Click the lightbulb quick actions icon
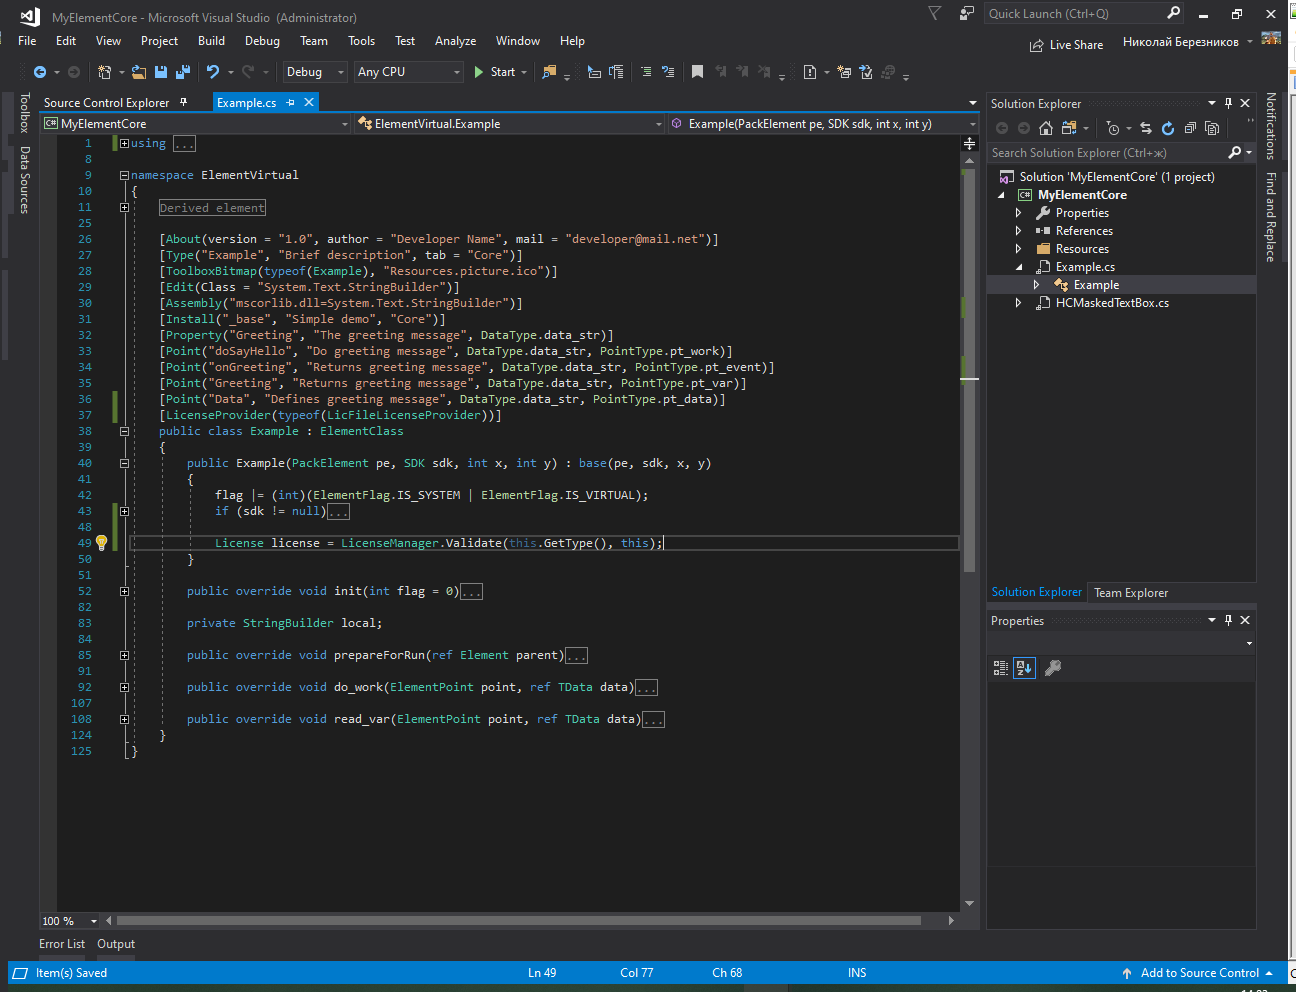This screenshot has height=992, width=1296. 101,543
